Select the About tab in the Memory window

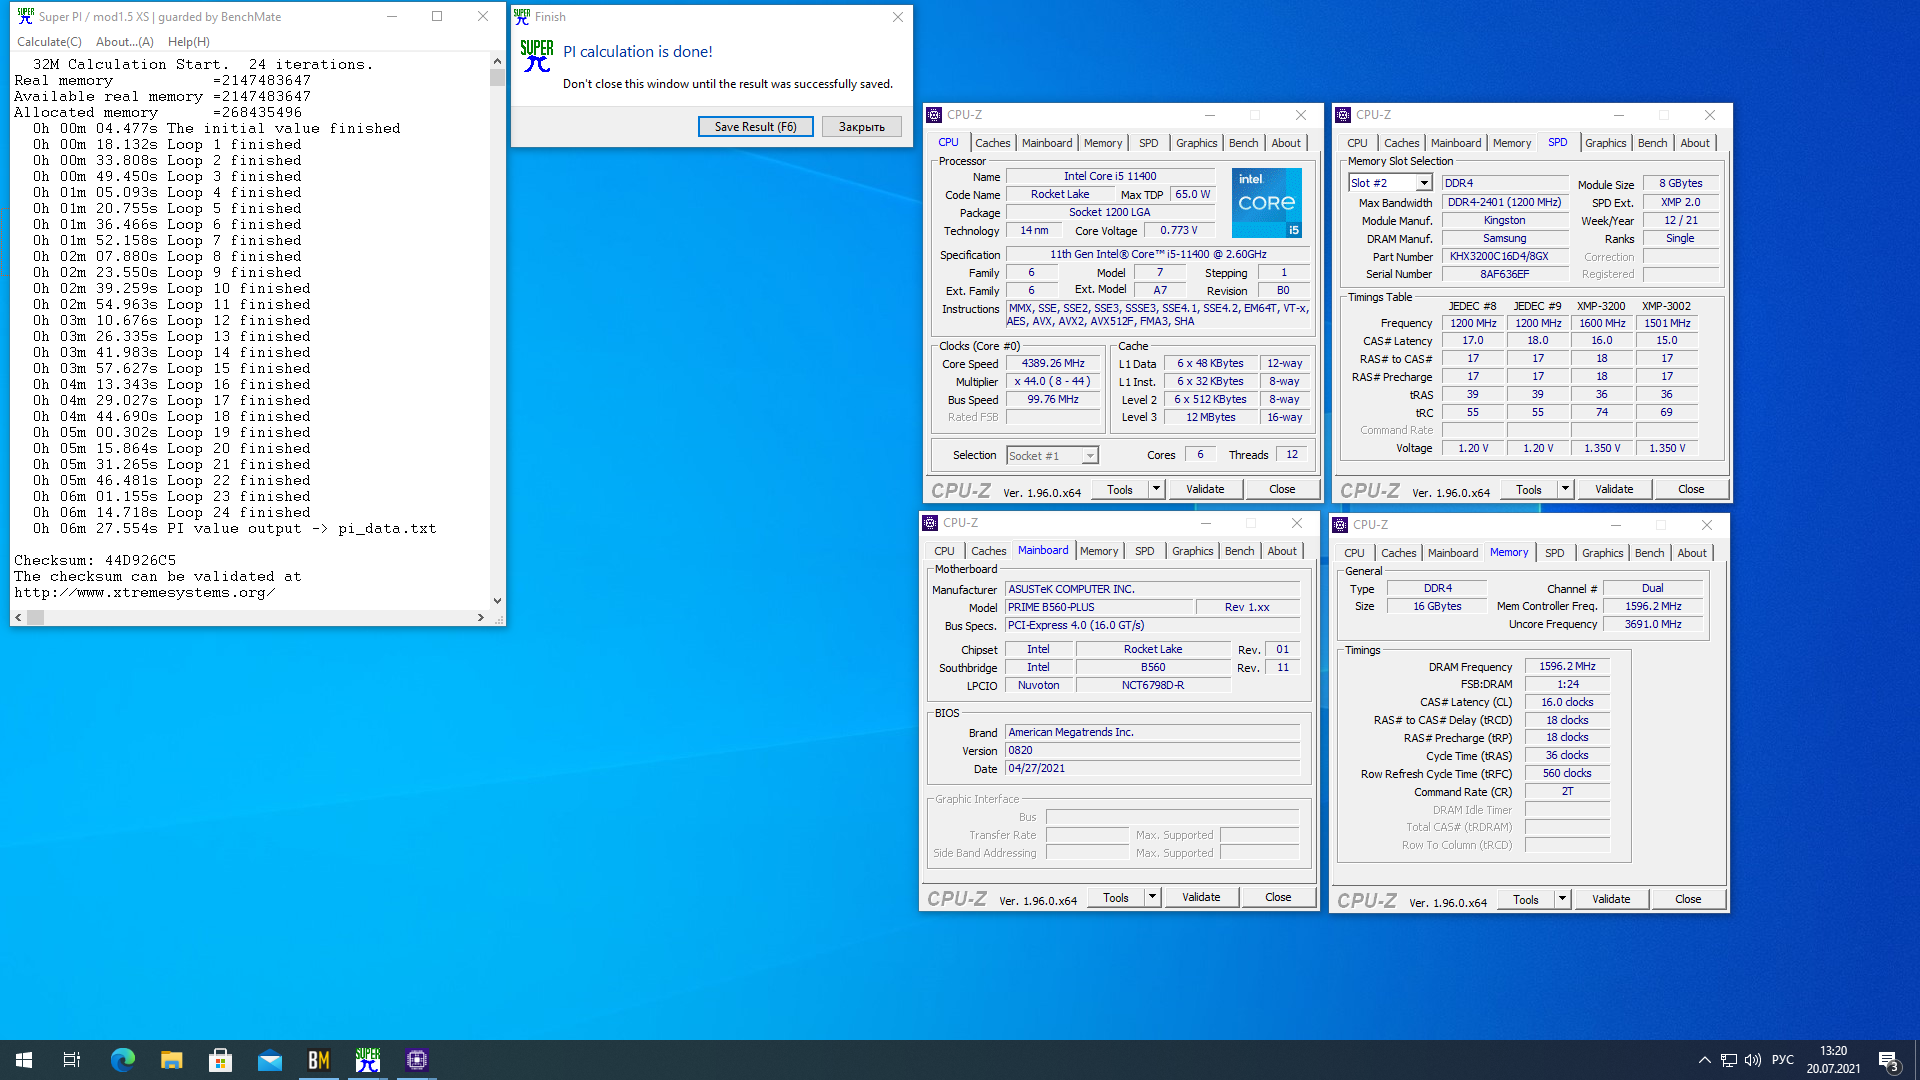(1692, 553)
